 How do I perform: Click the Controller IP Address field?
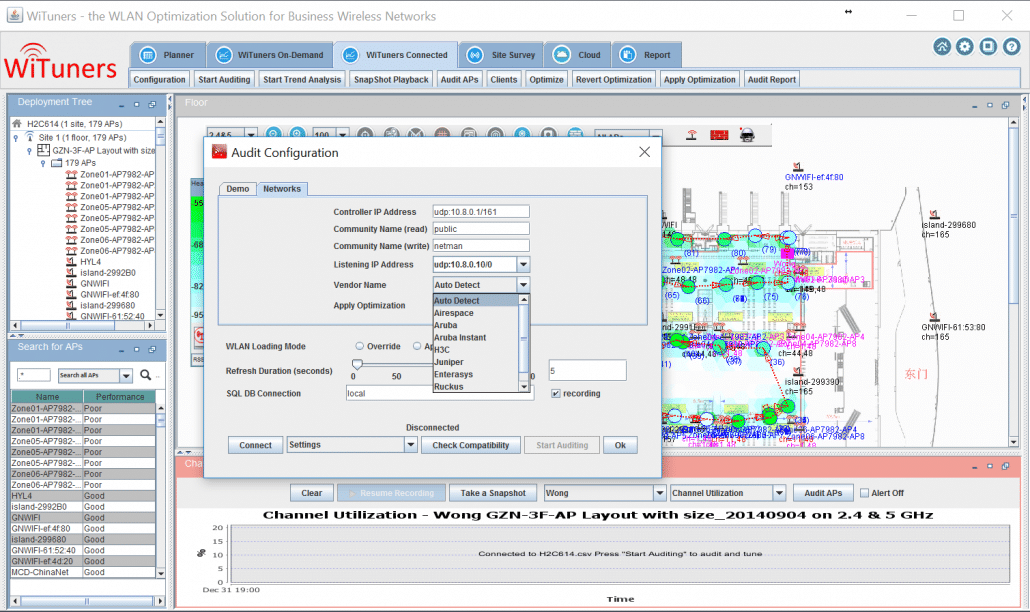[x=481, y=211]
